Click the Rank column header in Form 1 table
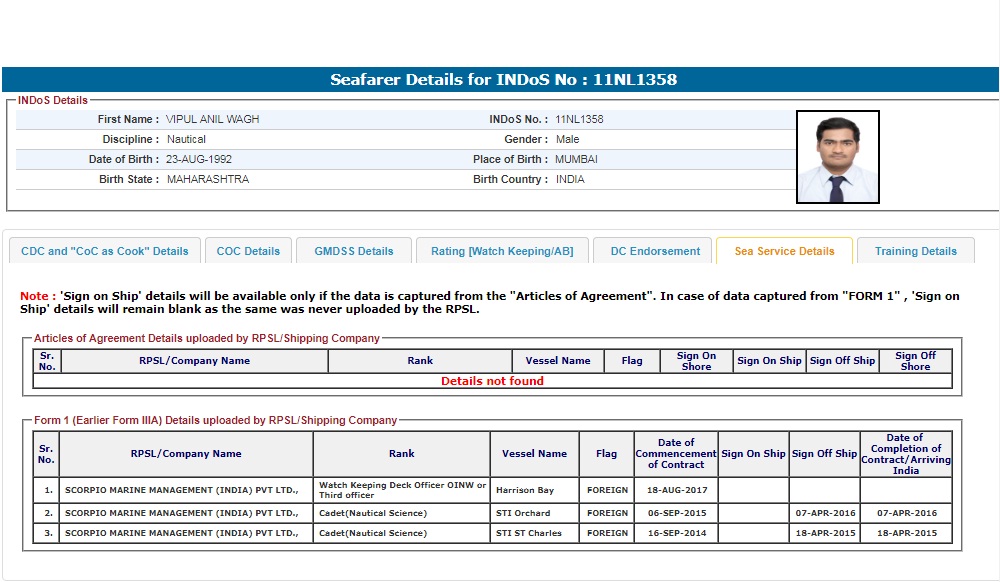This screenshot has height=582, width=1000. point(401,454)
